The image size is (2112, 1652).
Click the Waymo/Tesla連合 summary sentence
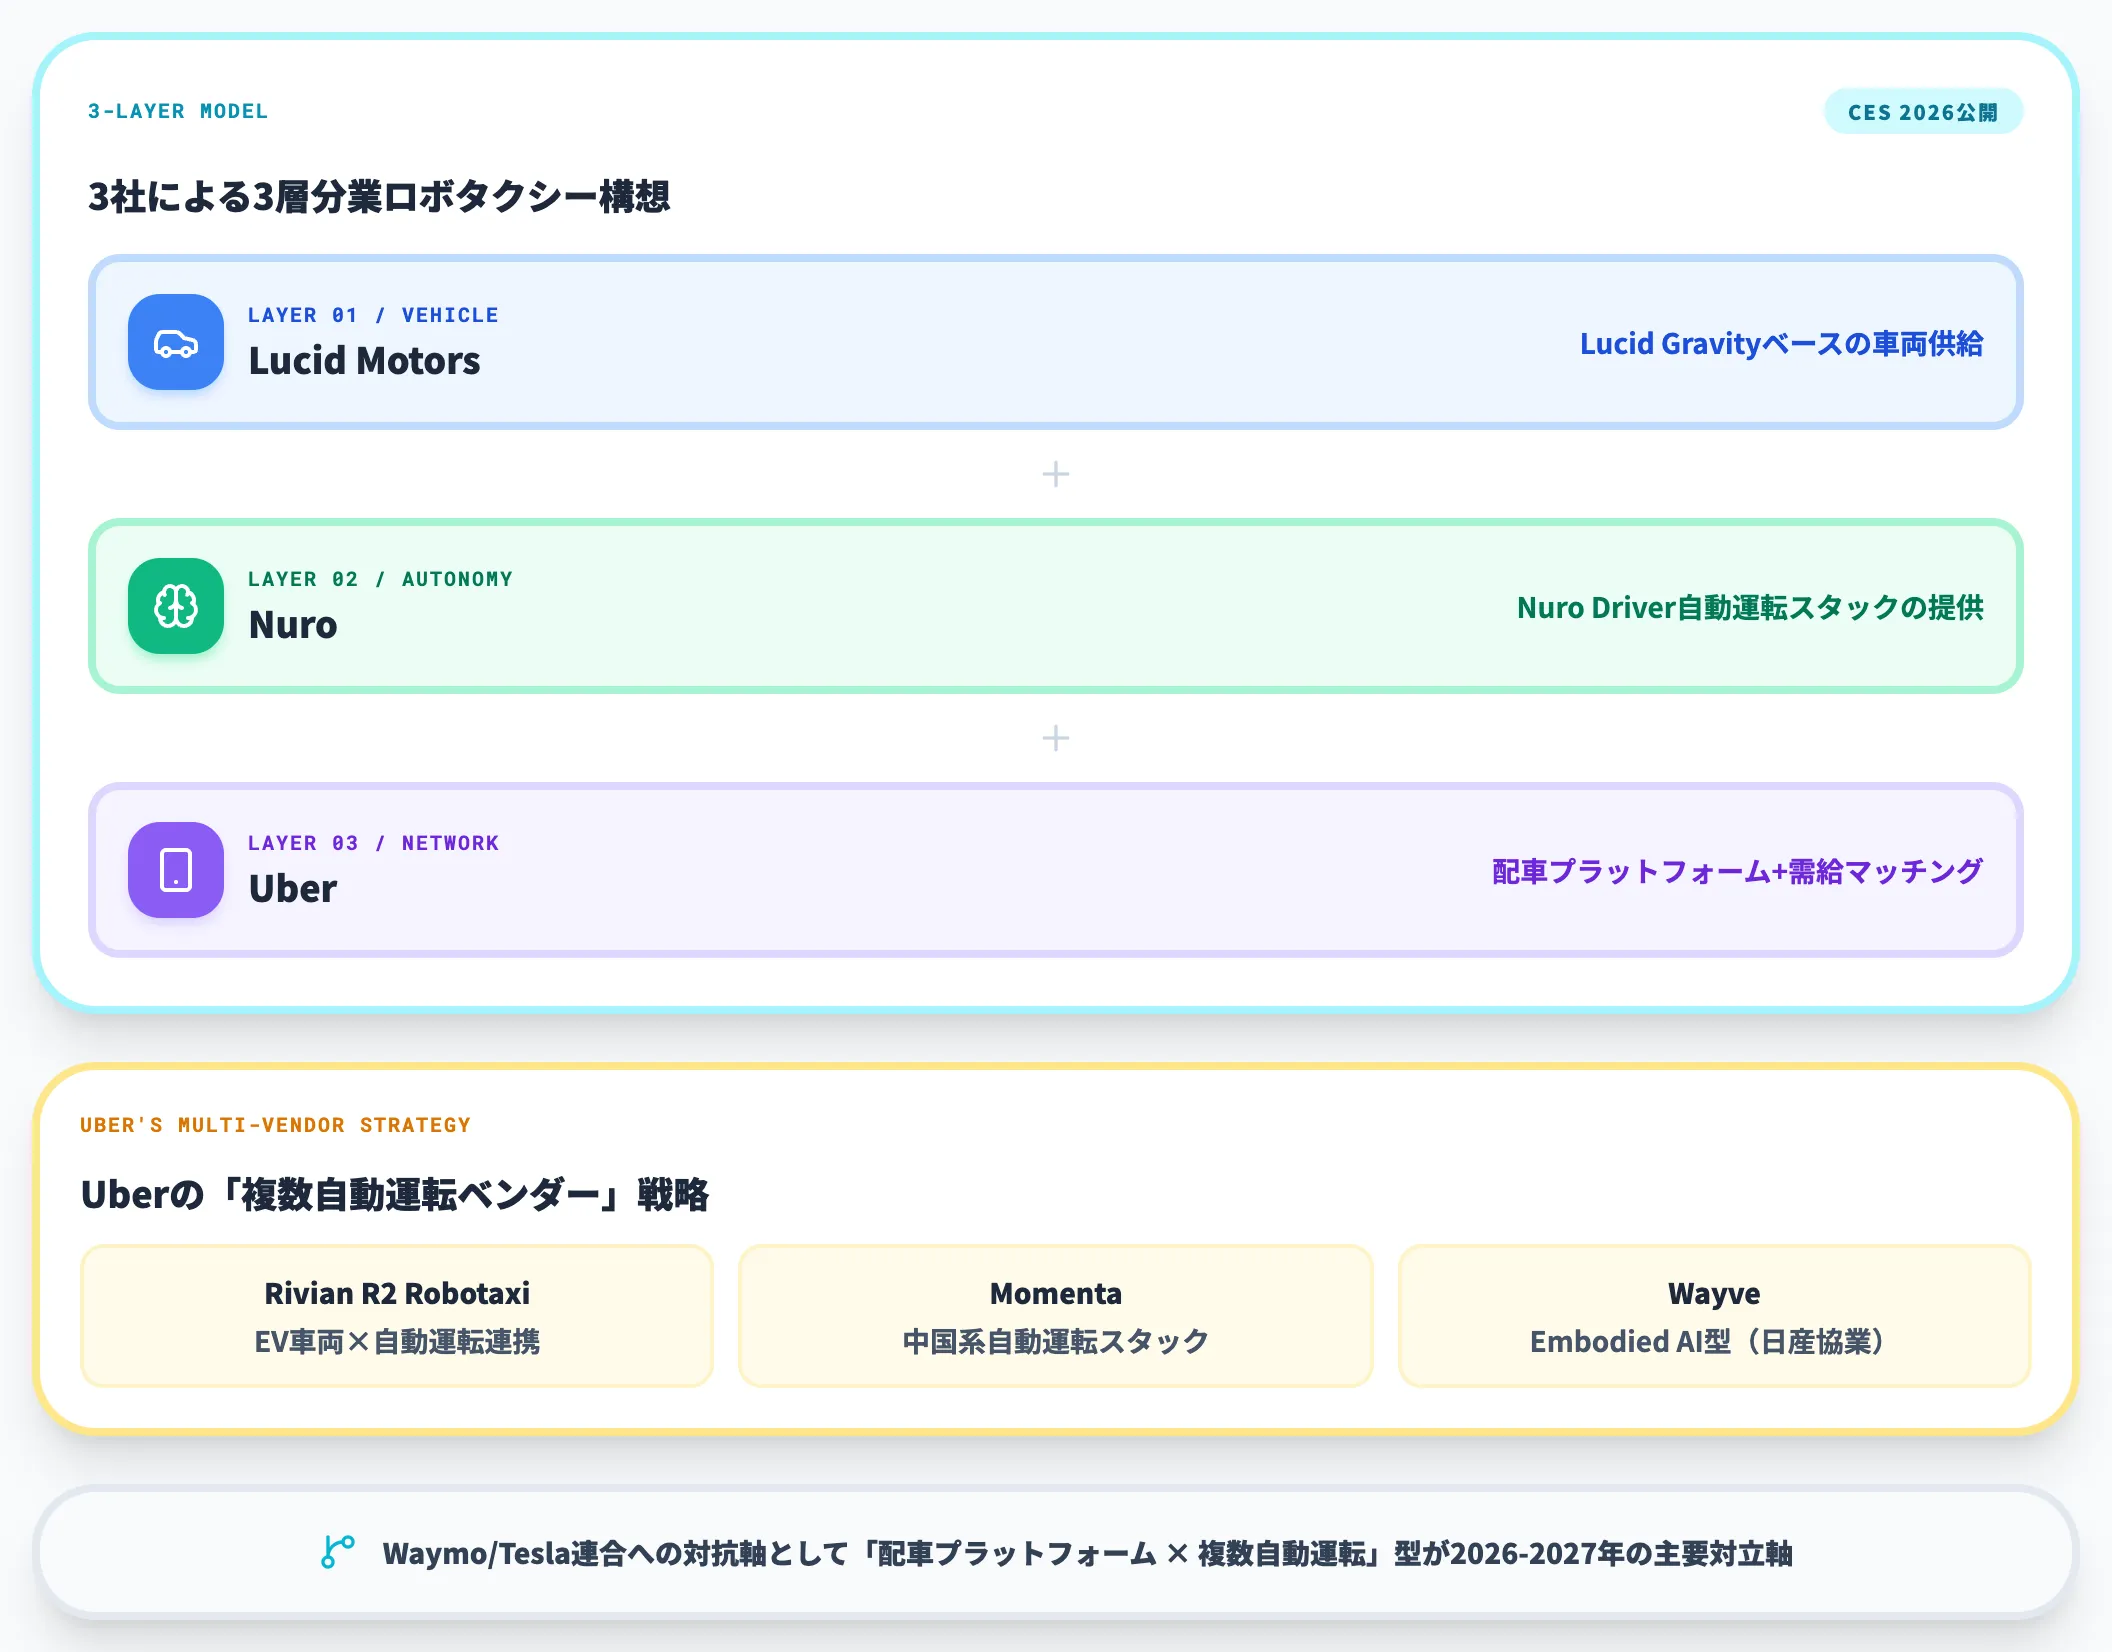pos(1087,1553)
